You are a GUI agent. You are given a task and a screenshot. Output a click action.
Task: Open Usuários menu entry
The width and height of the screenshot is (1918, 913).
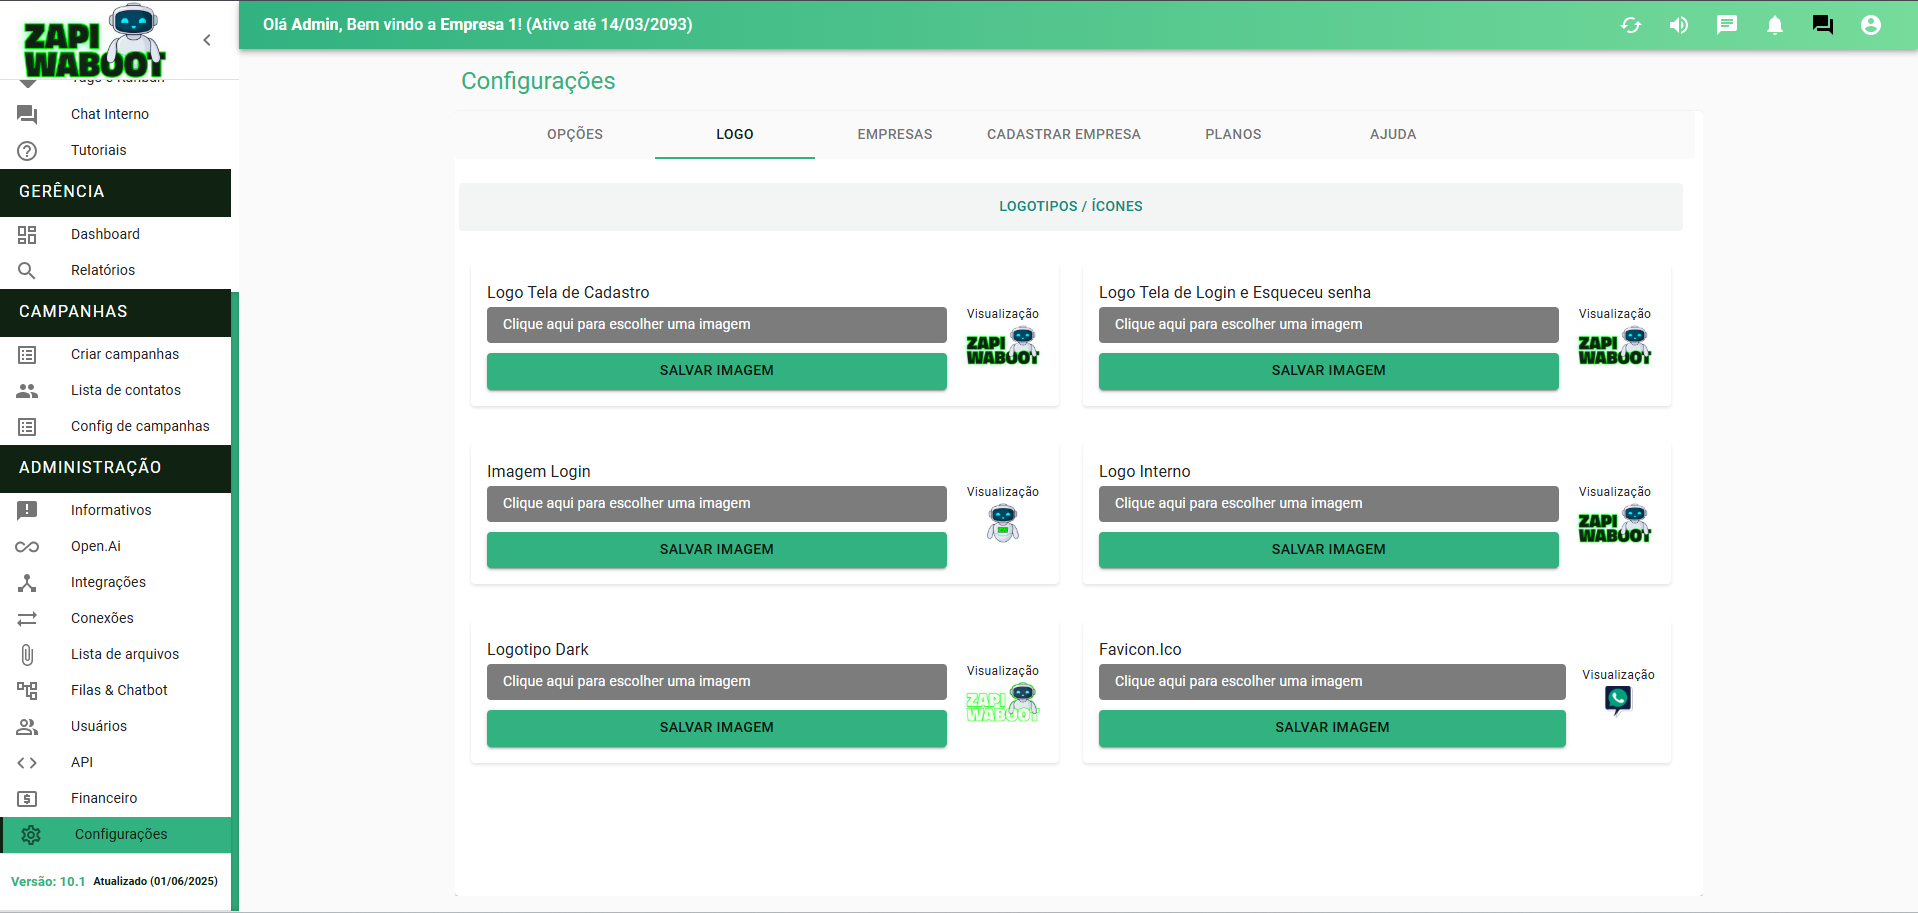115,726
